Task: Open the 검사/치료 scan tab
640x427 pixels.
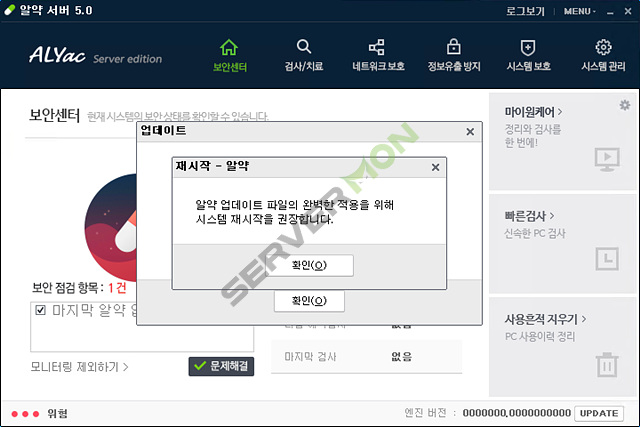Action: [304, 56]
